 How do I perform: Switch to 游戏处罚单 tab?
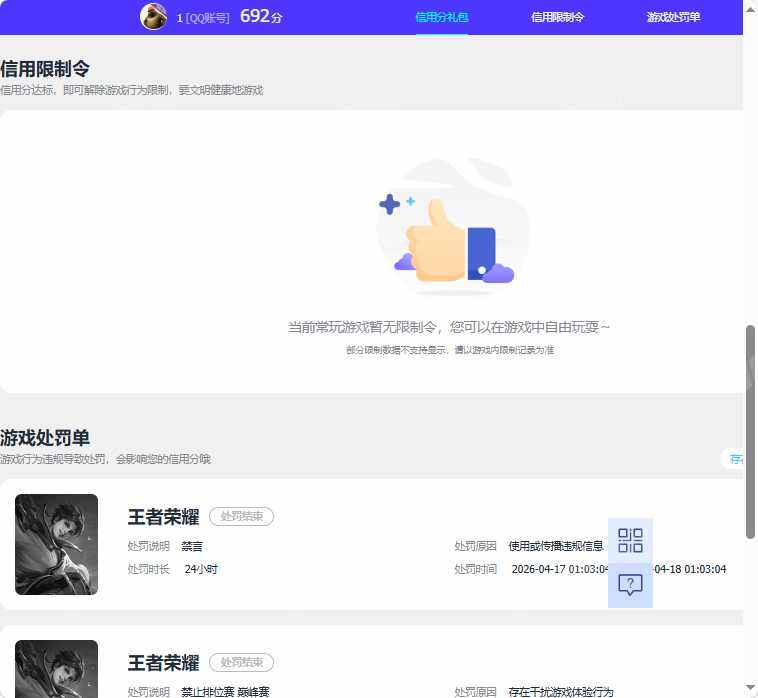coord(673,17)
